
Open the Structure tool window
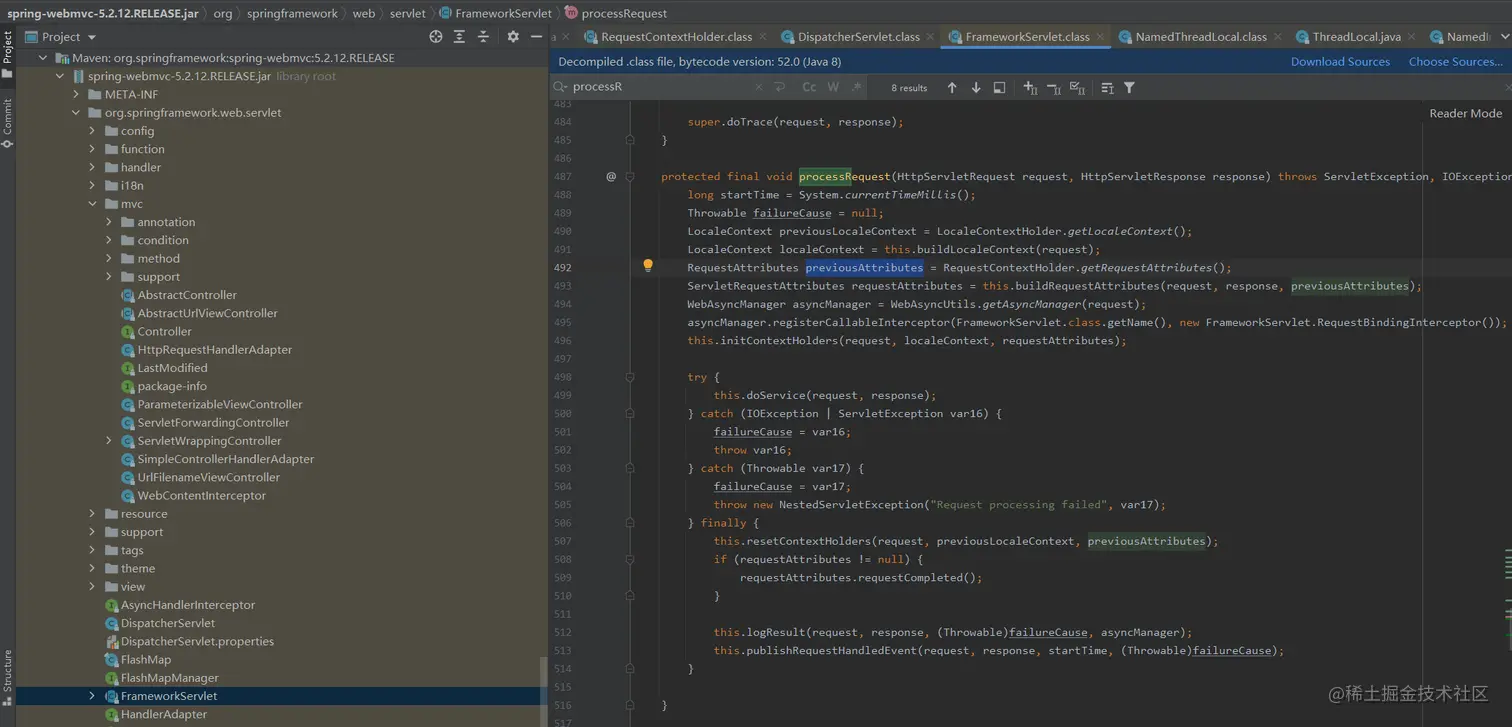pos(7,676)
